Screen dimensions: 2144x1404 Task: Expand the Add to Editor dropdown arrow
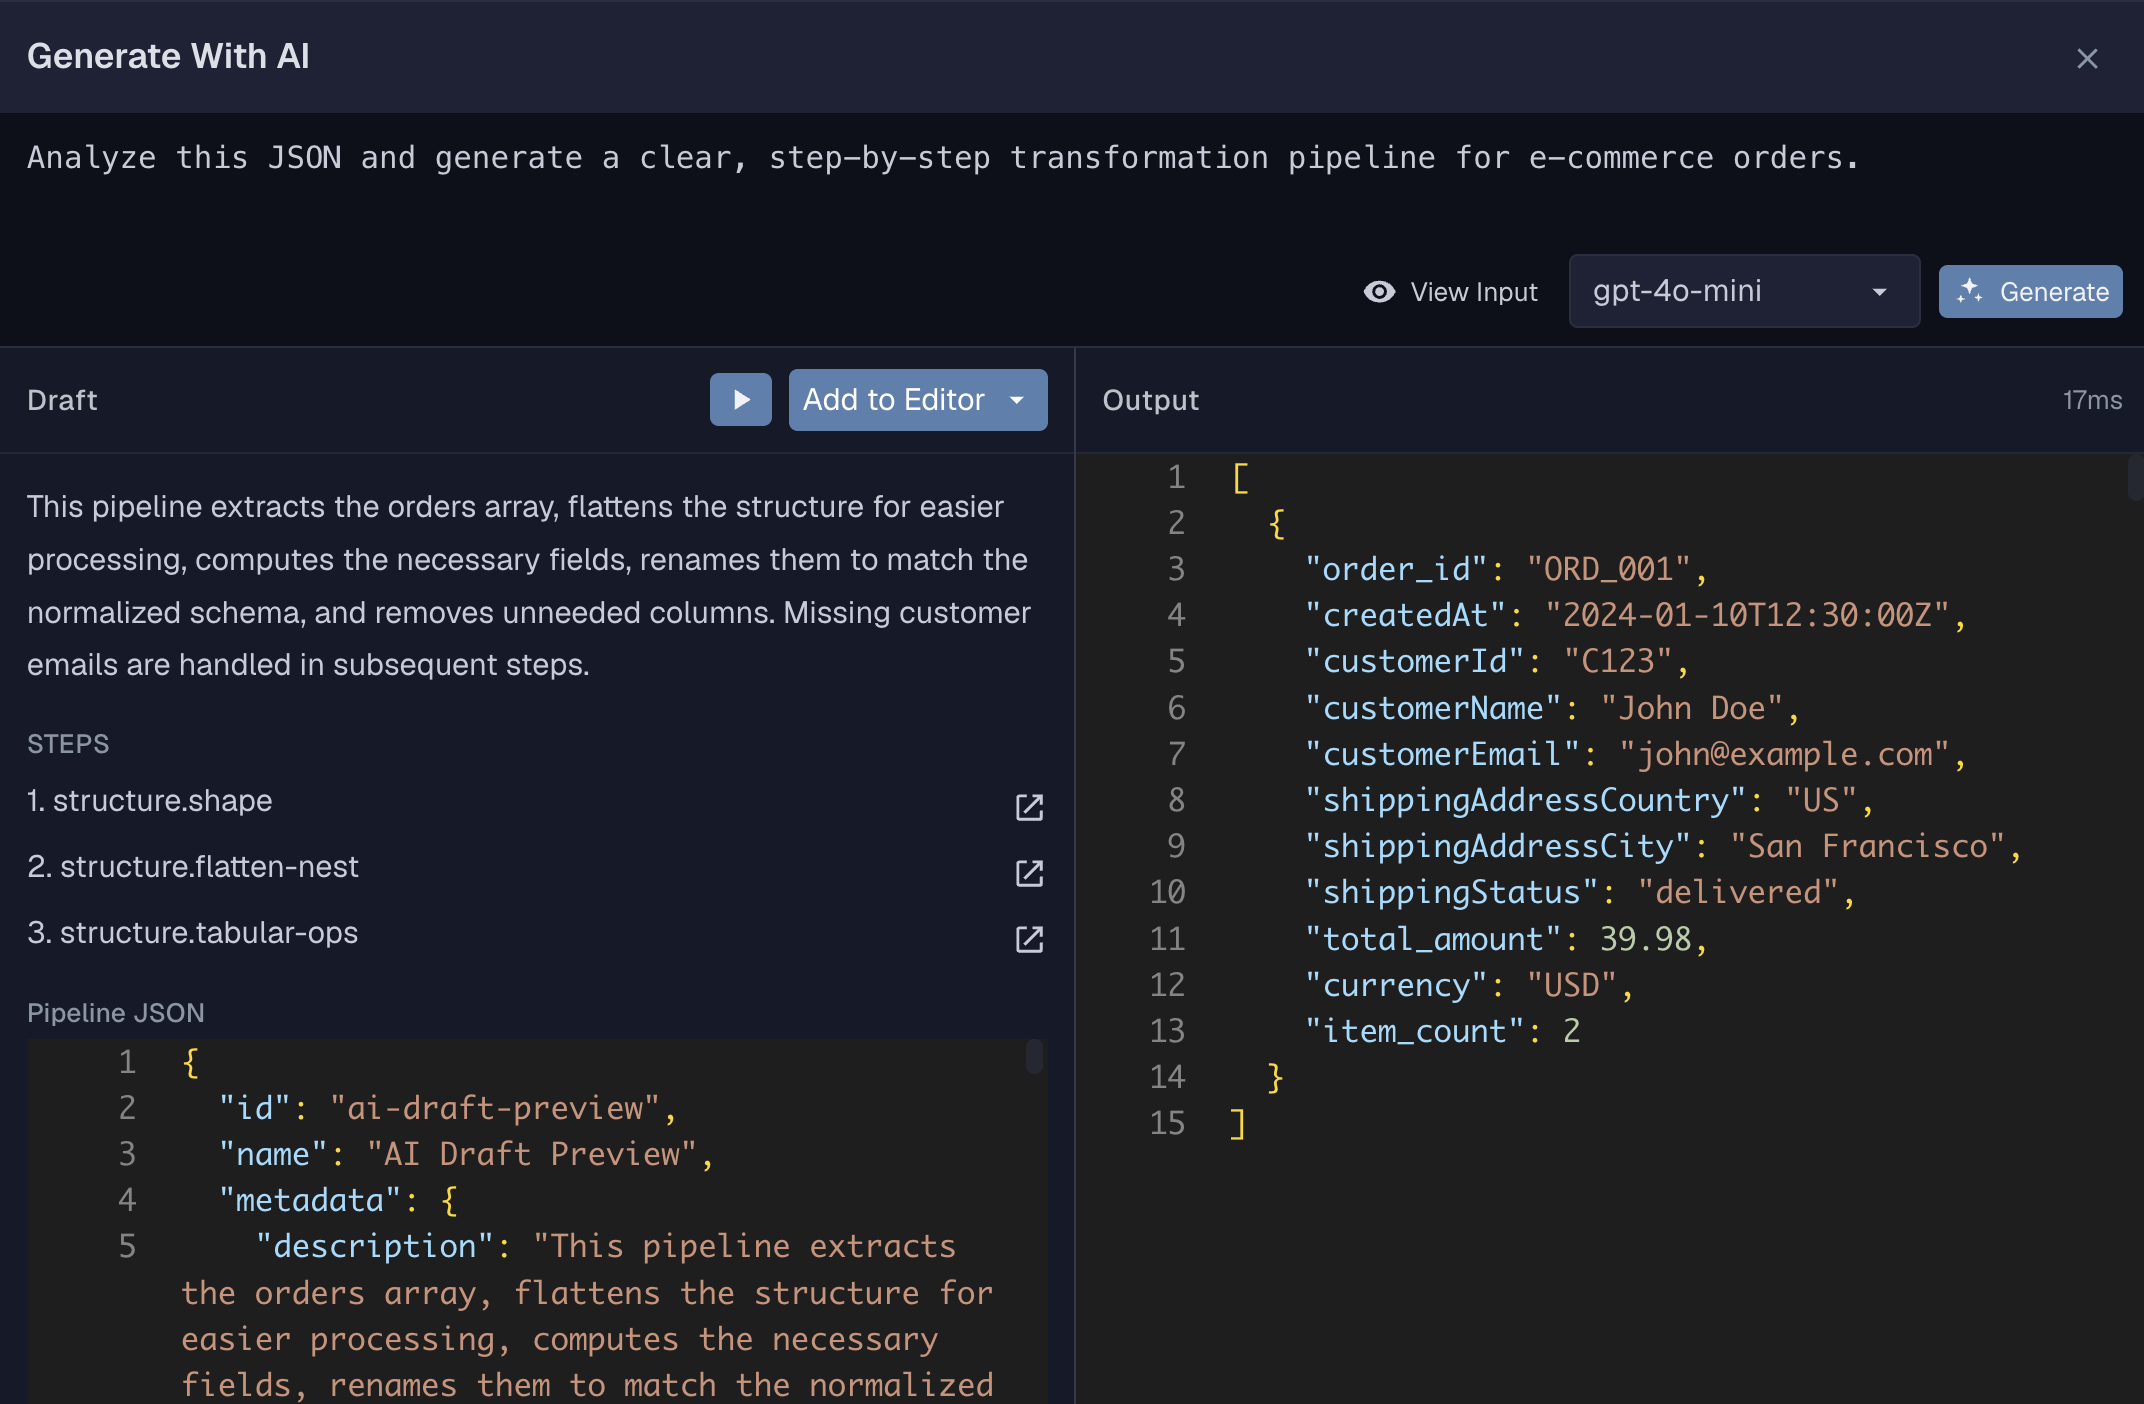[x=1017, y=400]
